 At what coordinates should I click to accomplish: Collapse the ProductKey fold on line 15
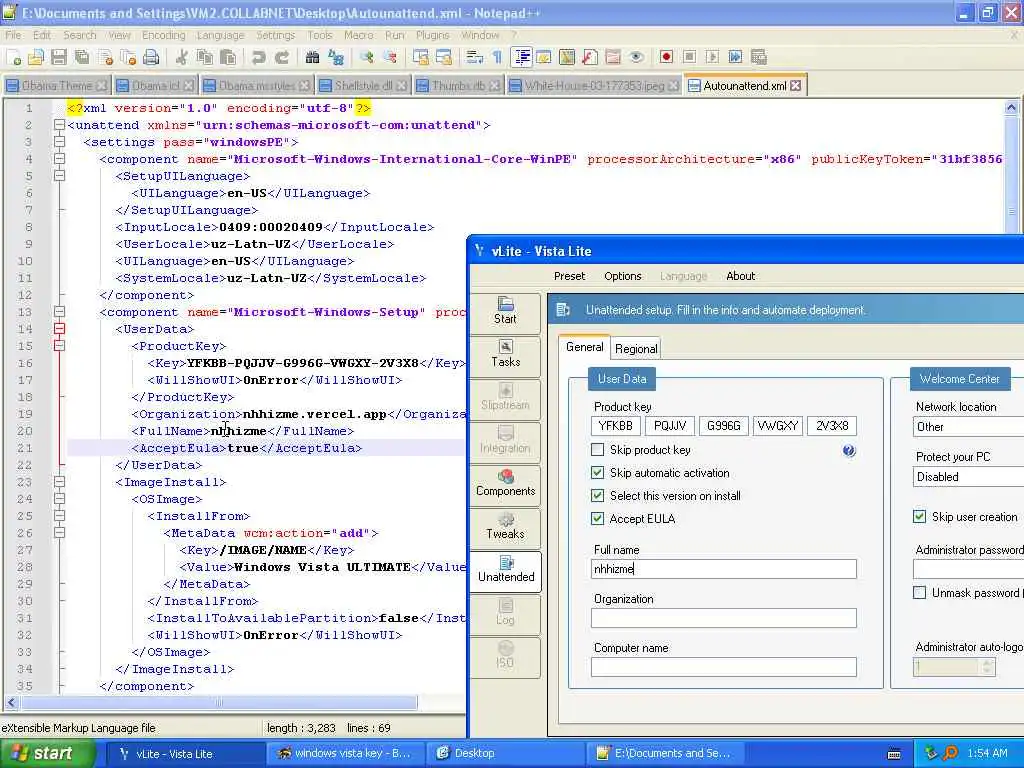59,346
